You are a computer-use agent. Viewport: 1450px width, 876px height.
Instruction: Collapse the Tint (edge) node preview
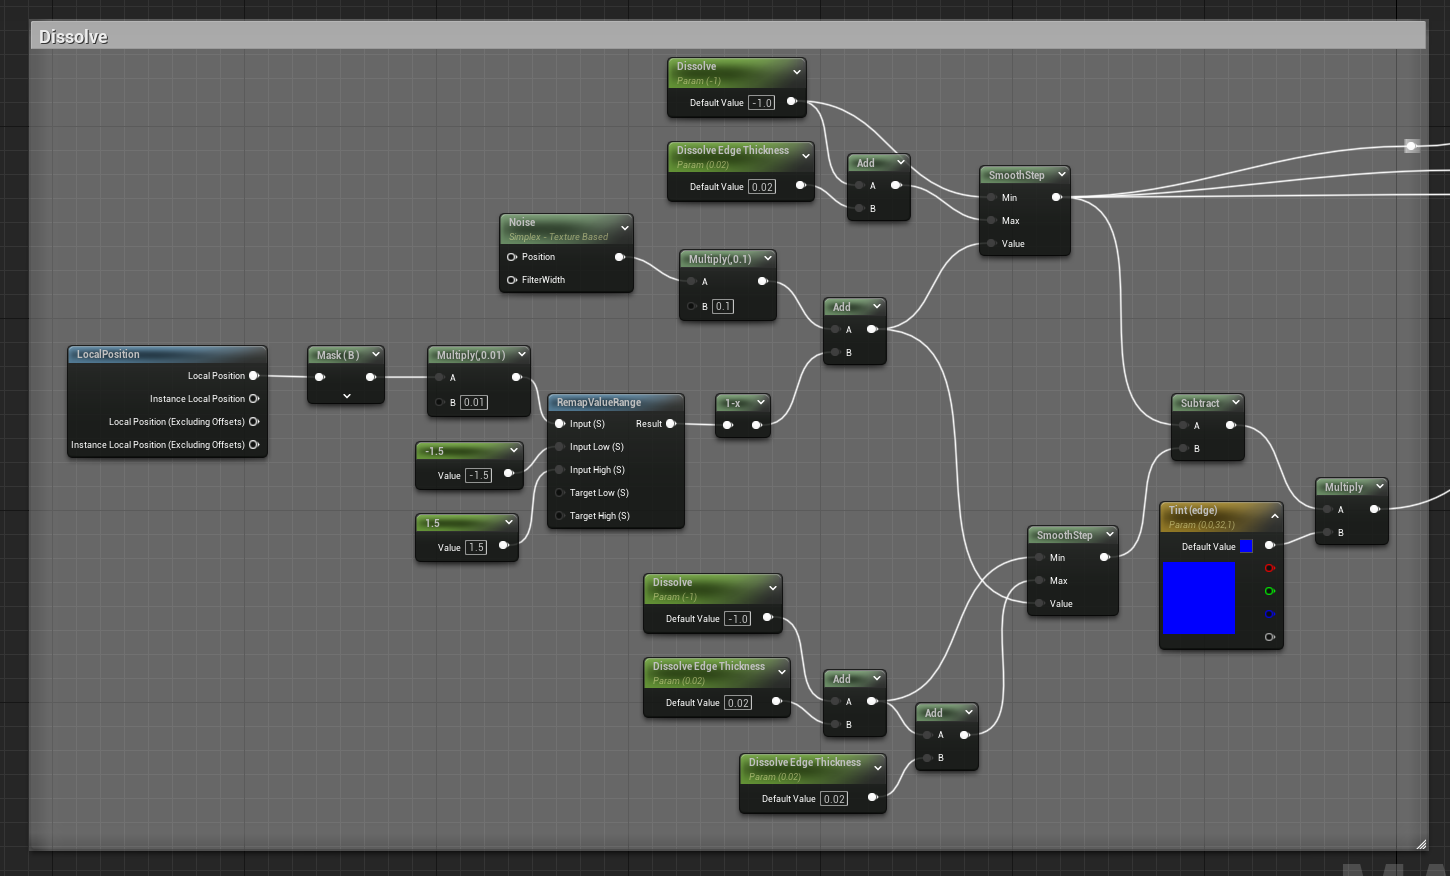click(x=1274, y=516)
